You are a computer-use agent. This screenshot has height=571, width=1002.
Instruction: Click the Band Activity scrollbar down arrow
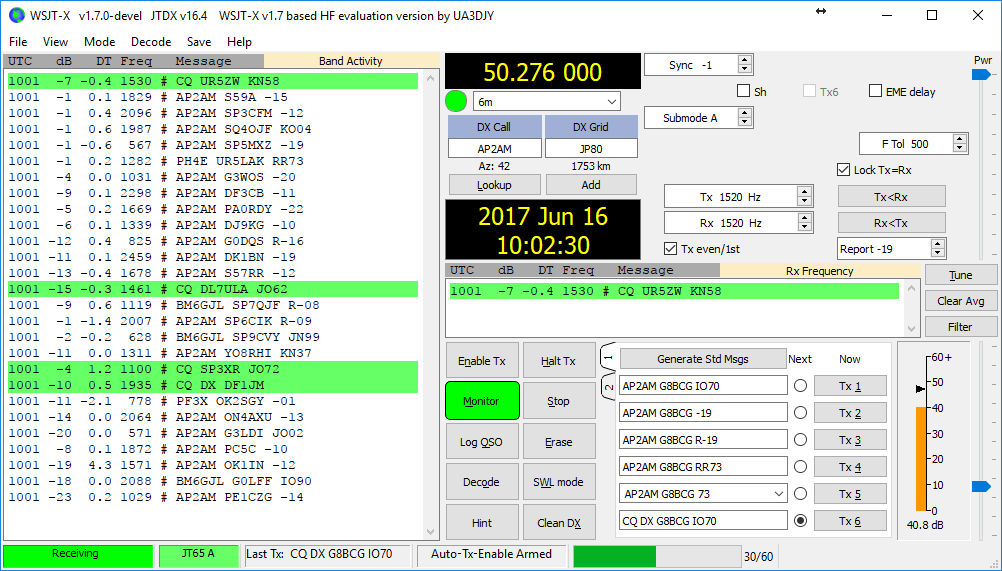pos(430,532)
